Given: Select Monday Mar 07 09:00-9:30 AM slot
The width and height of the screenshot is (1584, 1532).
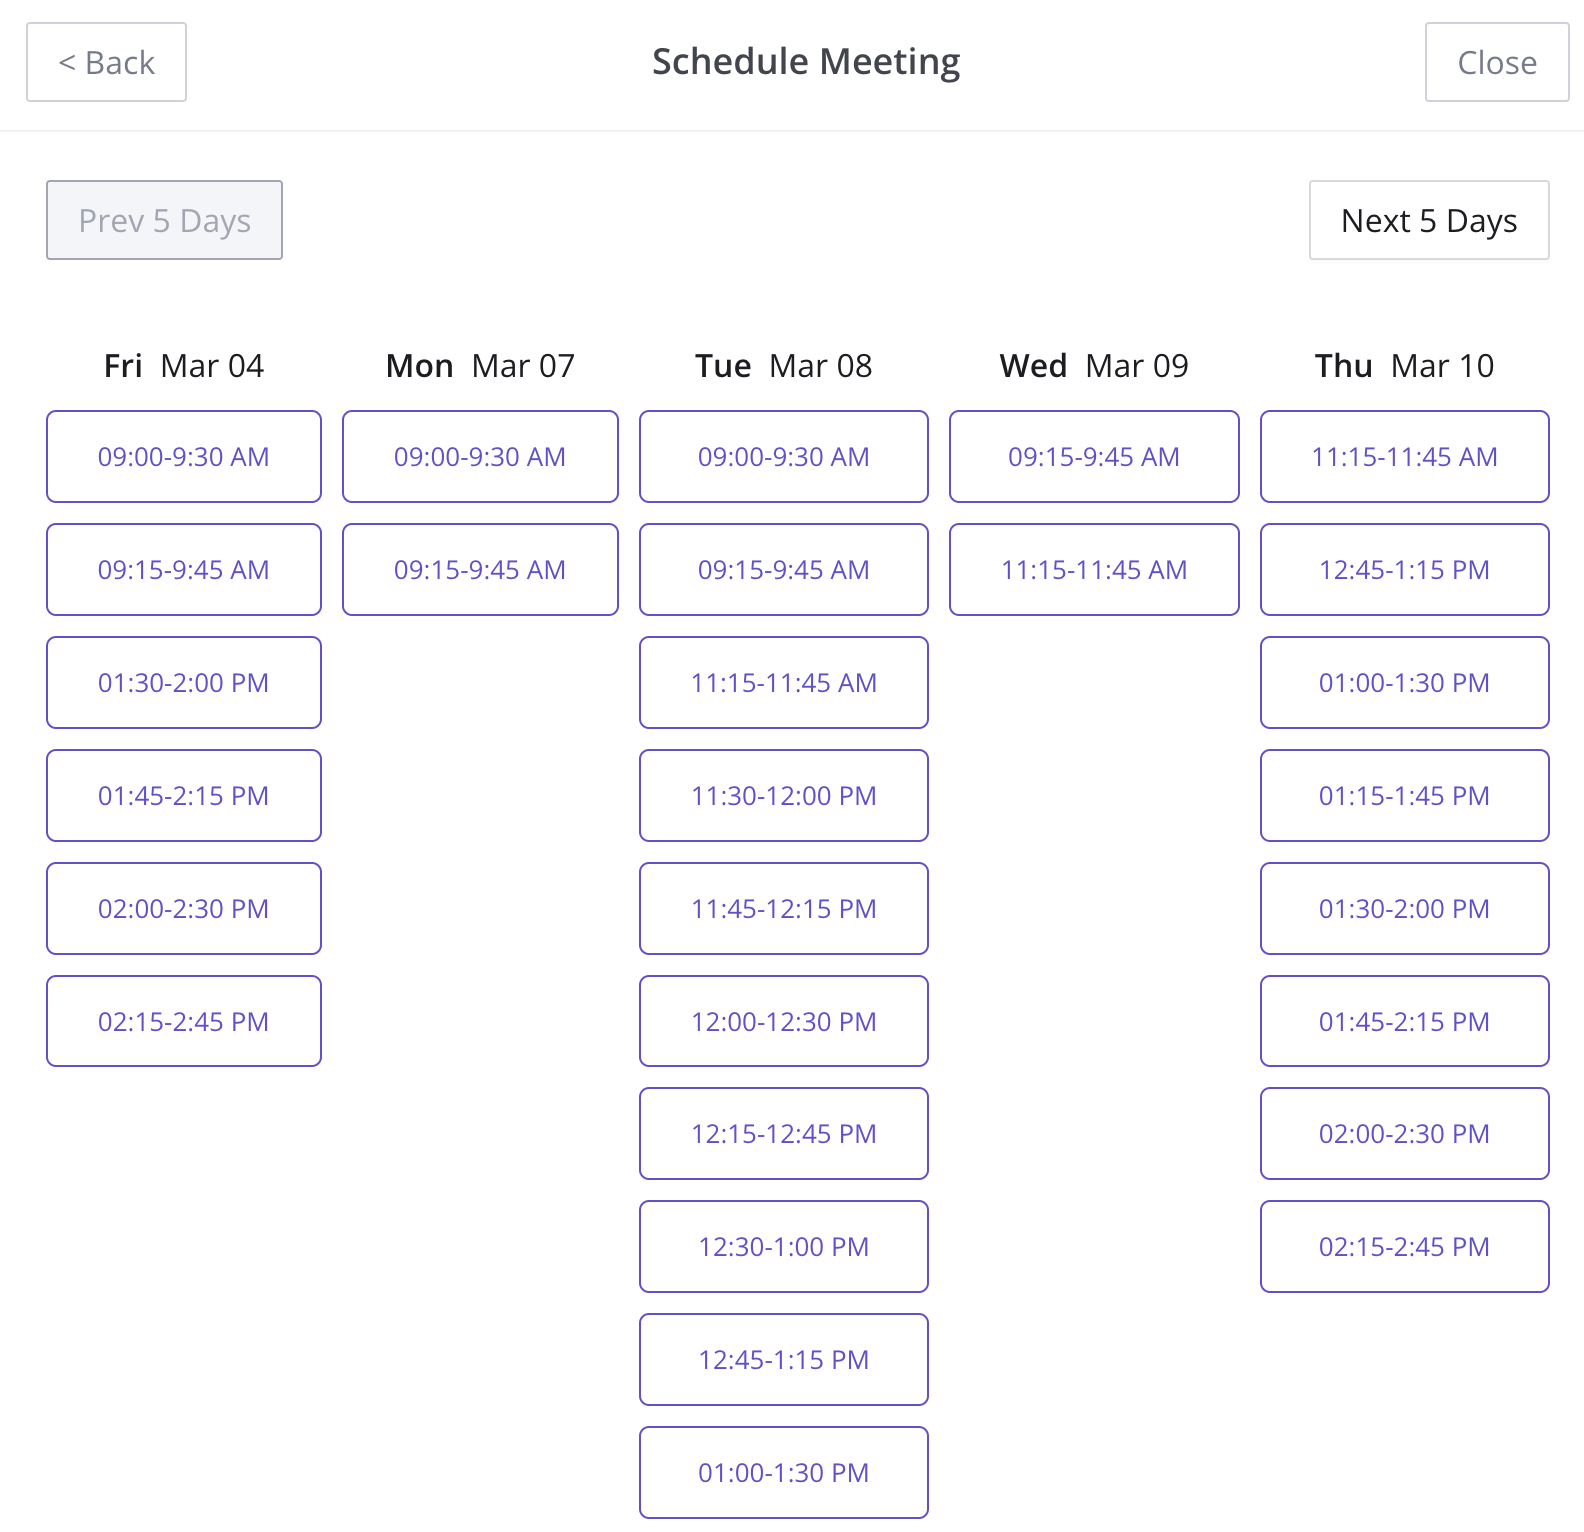Looking at the screenshot, I should (480, 457).
